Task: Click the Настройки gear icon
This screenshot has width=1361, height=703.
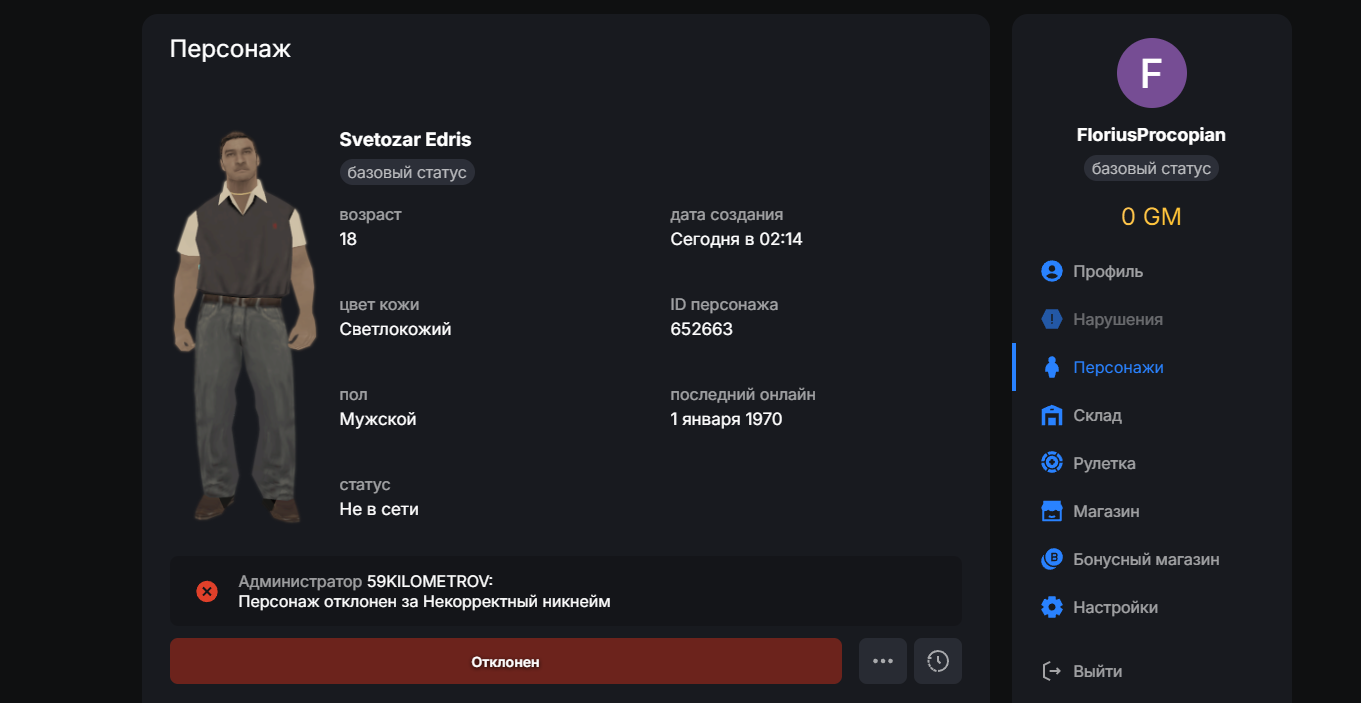Action: click(x=1051, y=607)
